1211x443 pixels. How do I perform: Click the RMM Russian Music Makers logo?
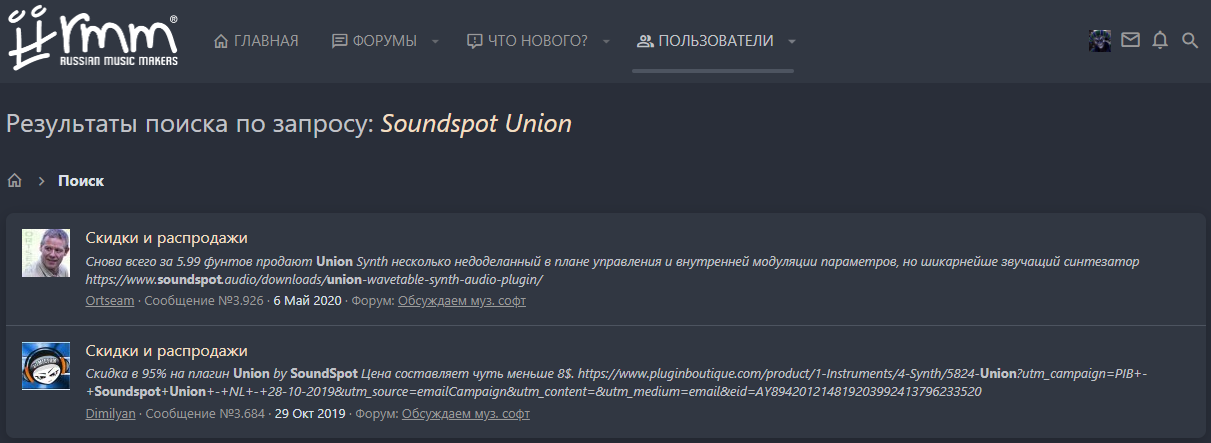[93, 40]
